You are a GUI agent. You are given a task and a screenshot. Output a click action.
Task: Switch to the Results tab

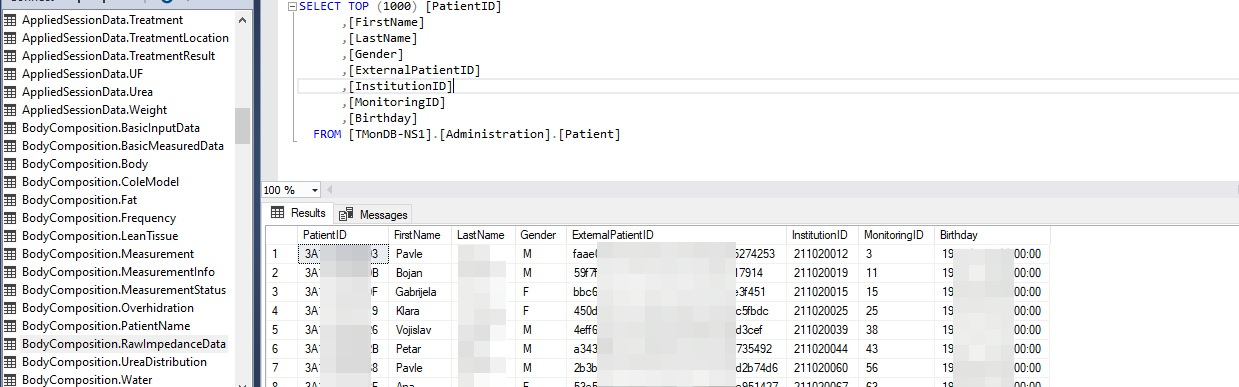point(298,213)
